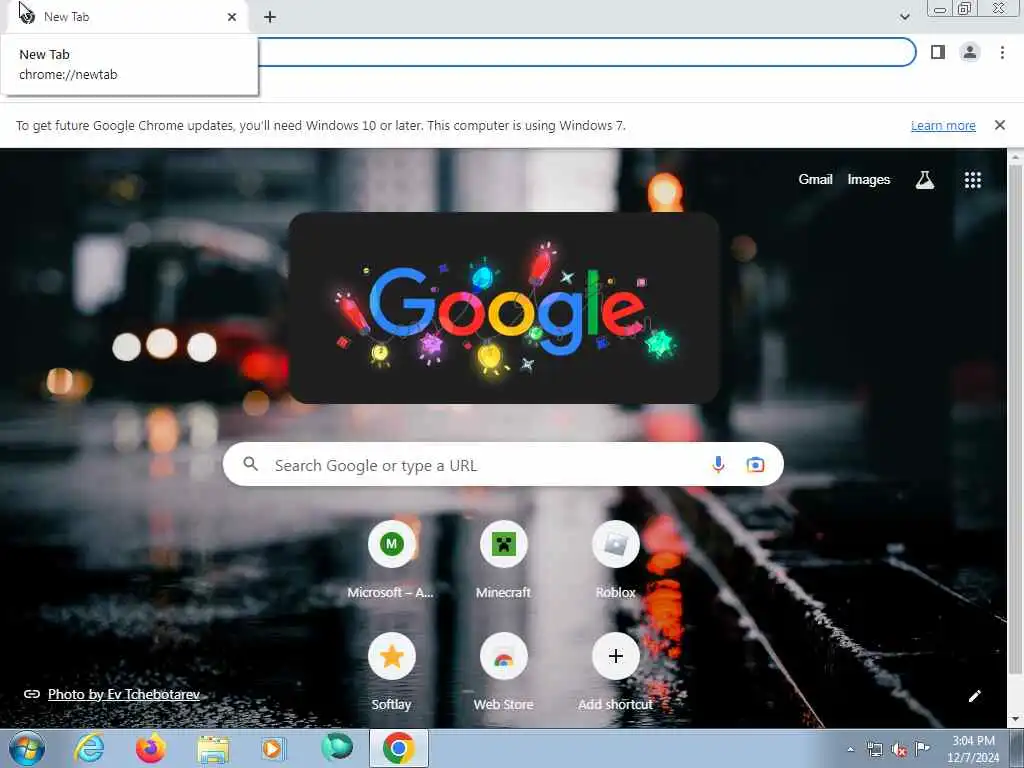
Task: Open the Minecraft shortcut tile
Action: (504, 560)
